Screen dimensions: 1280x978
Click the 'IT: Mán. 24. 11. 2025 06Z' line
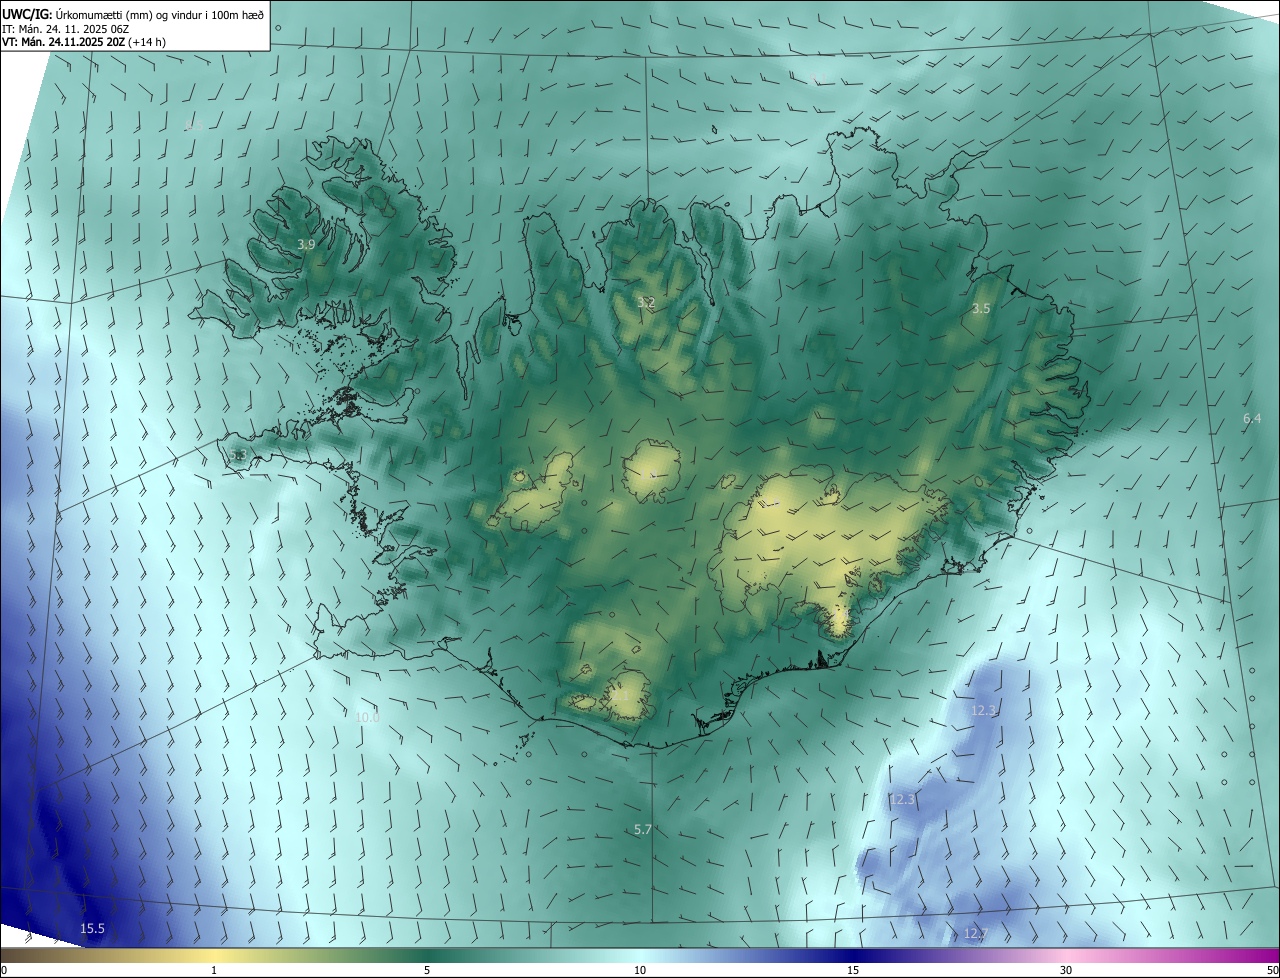[x=66, y=29]
